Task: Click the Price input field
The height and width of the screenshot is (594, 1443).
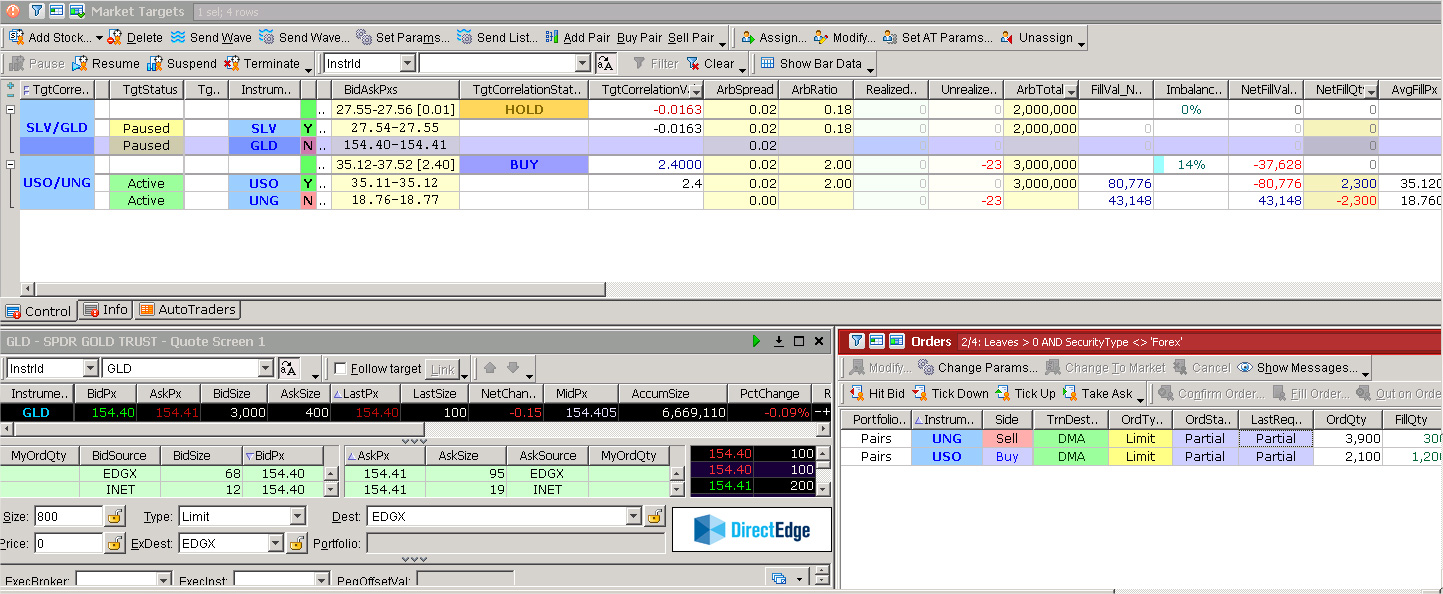Action: (68, 543)
